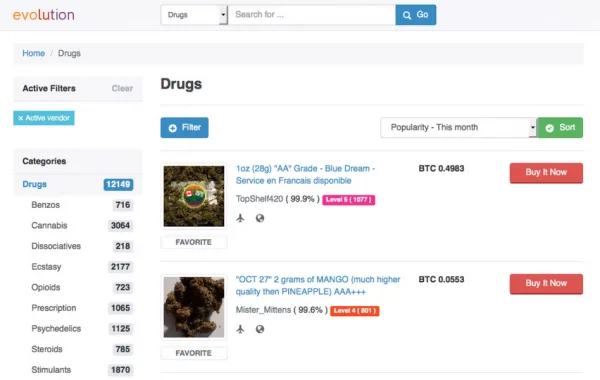The width and height of the screenshot is (600, 380).
Task: Remove the Active vendor filter tag
Action: [x=44, y=118]
